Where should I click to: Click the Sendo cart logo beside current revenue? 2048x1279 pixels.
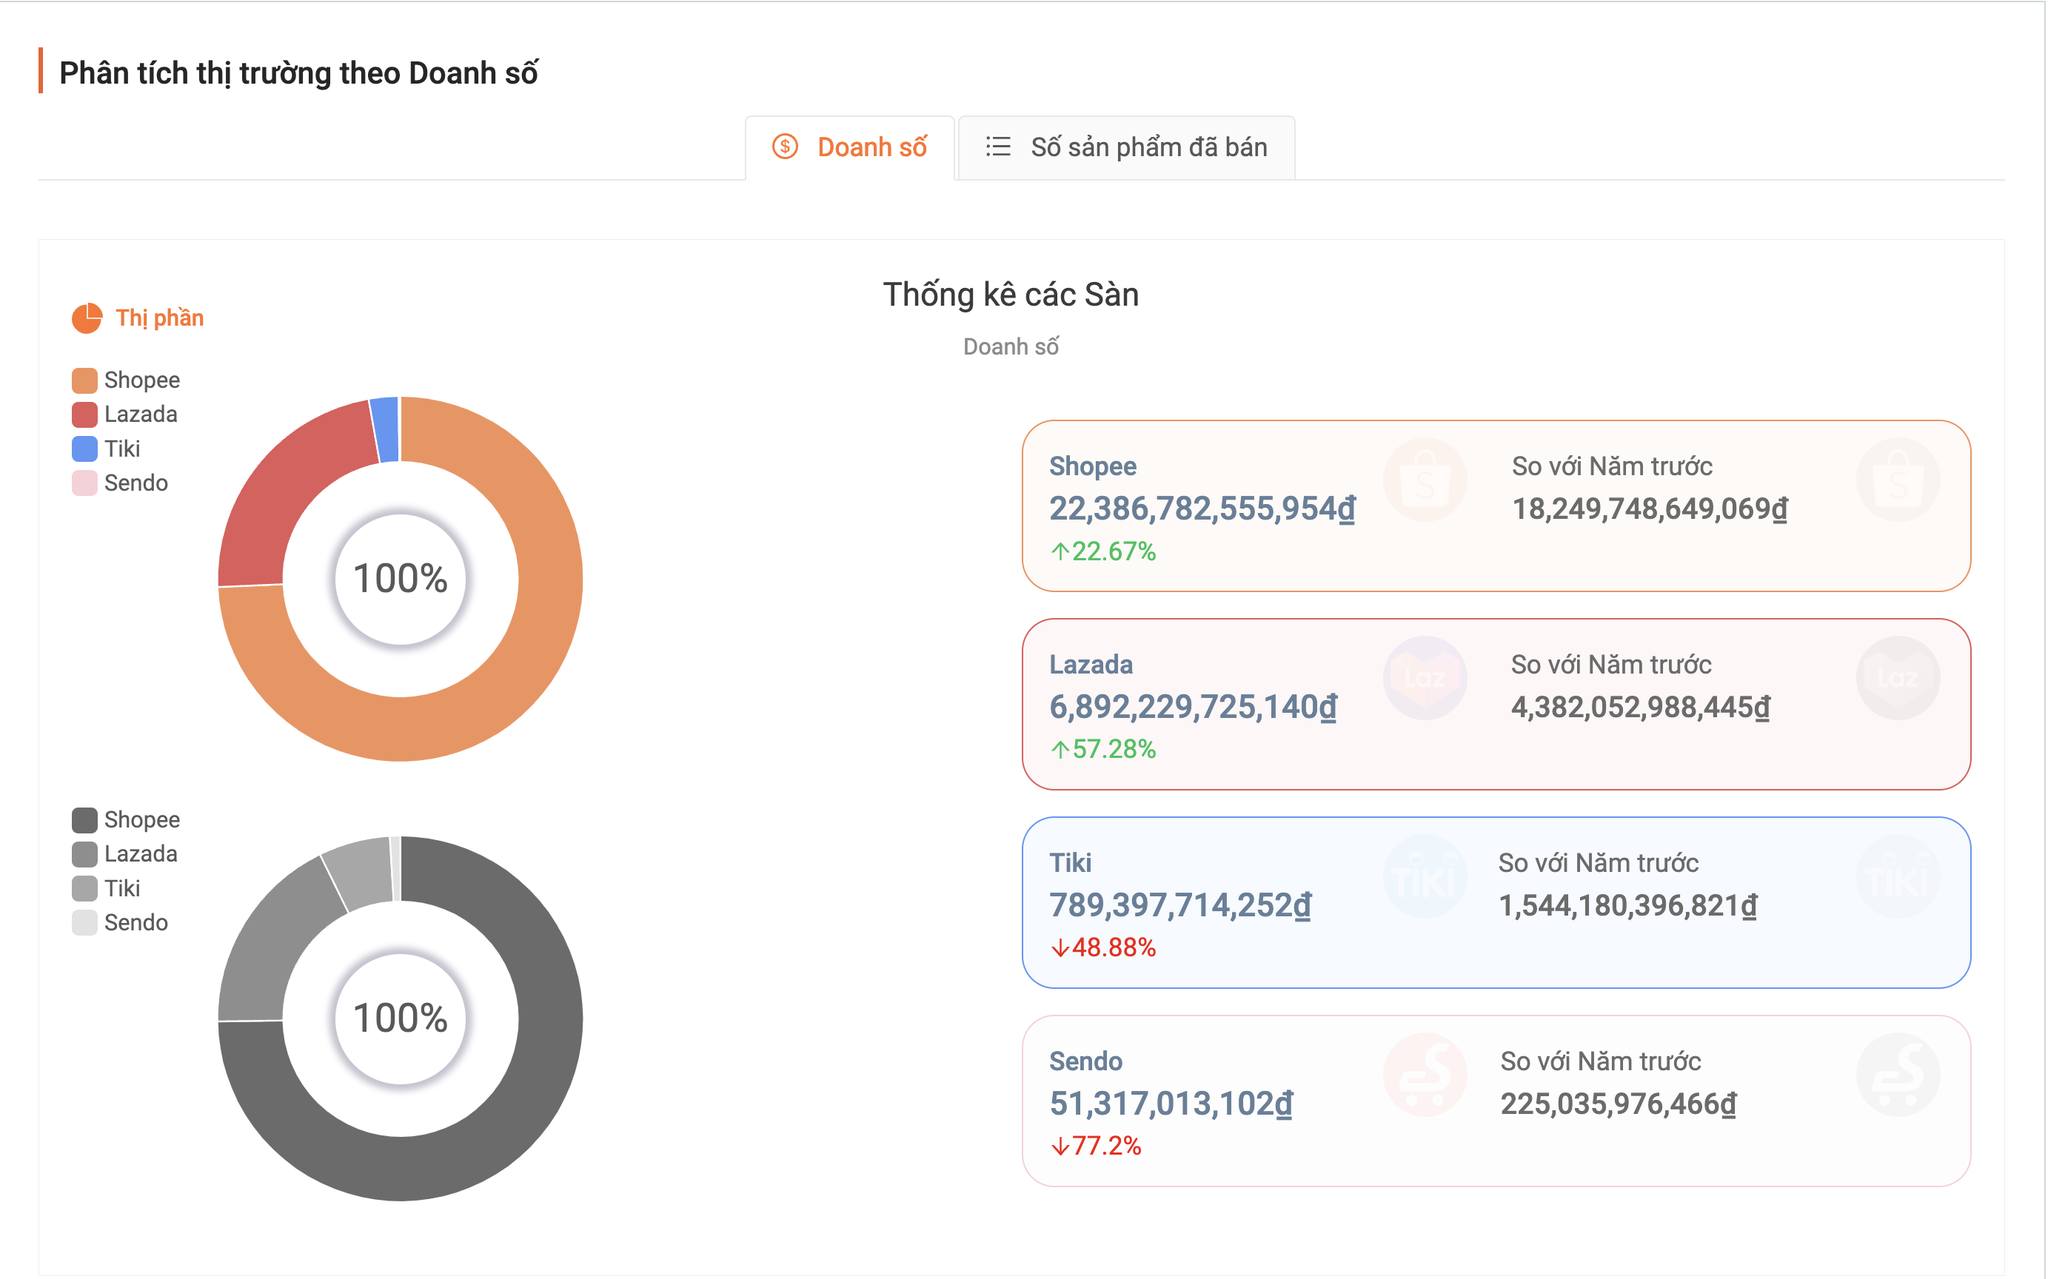point(1425,1075)
